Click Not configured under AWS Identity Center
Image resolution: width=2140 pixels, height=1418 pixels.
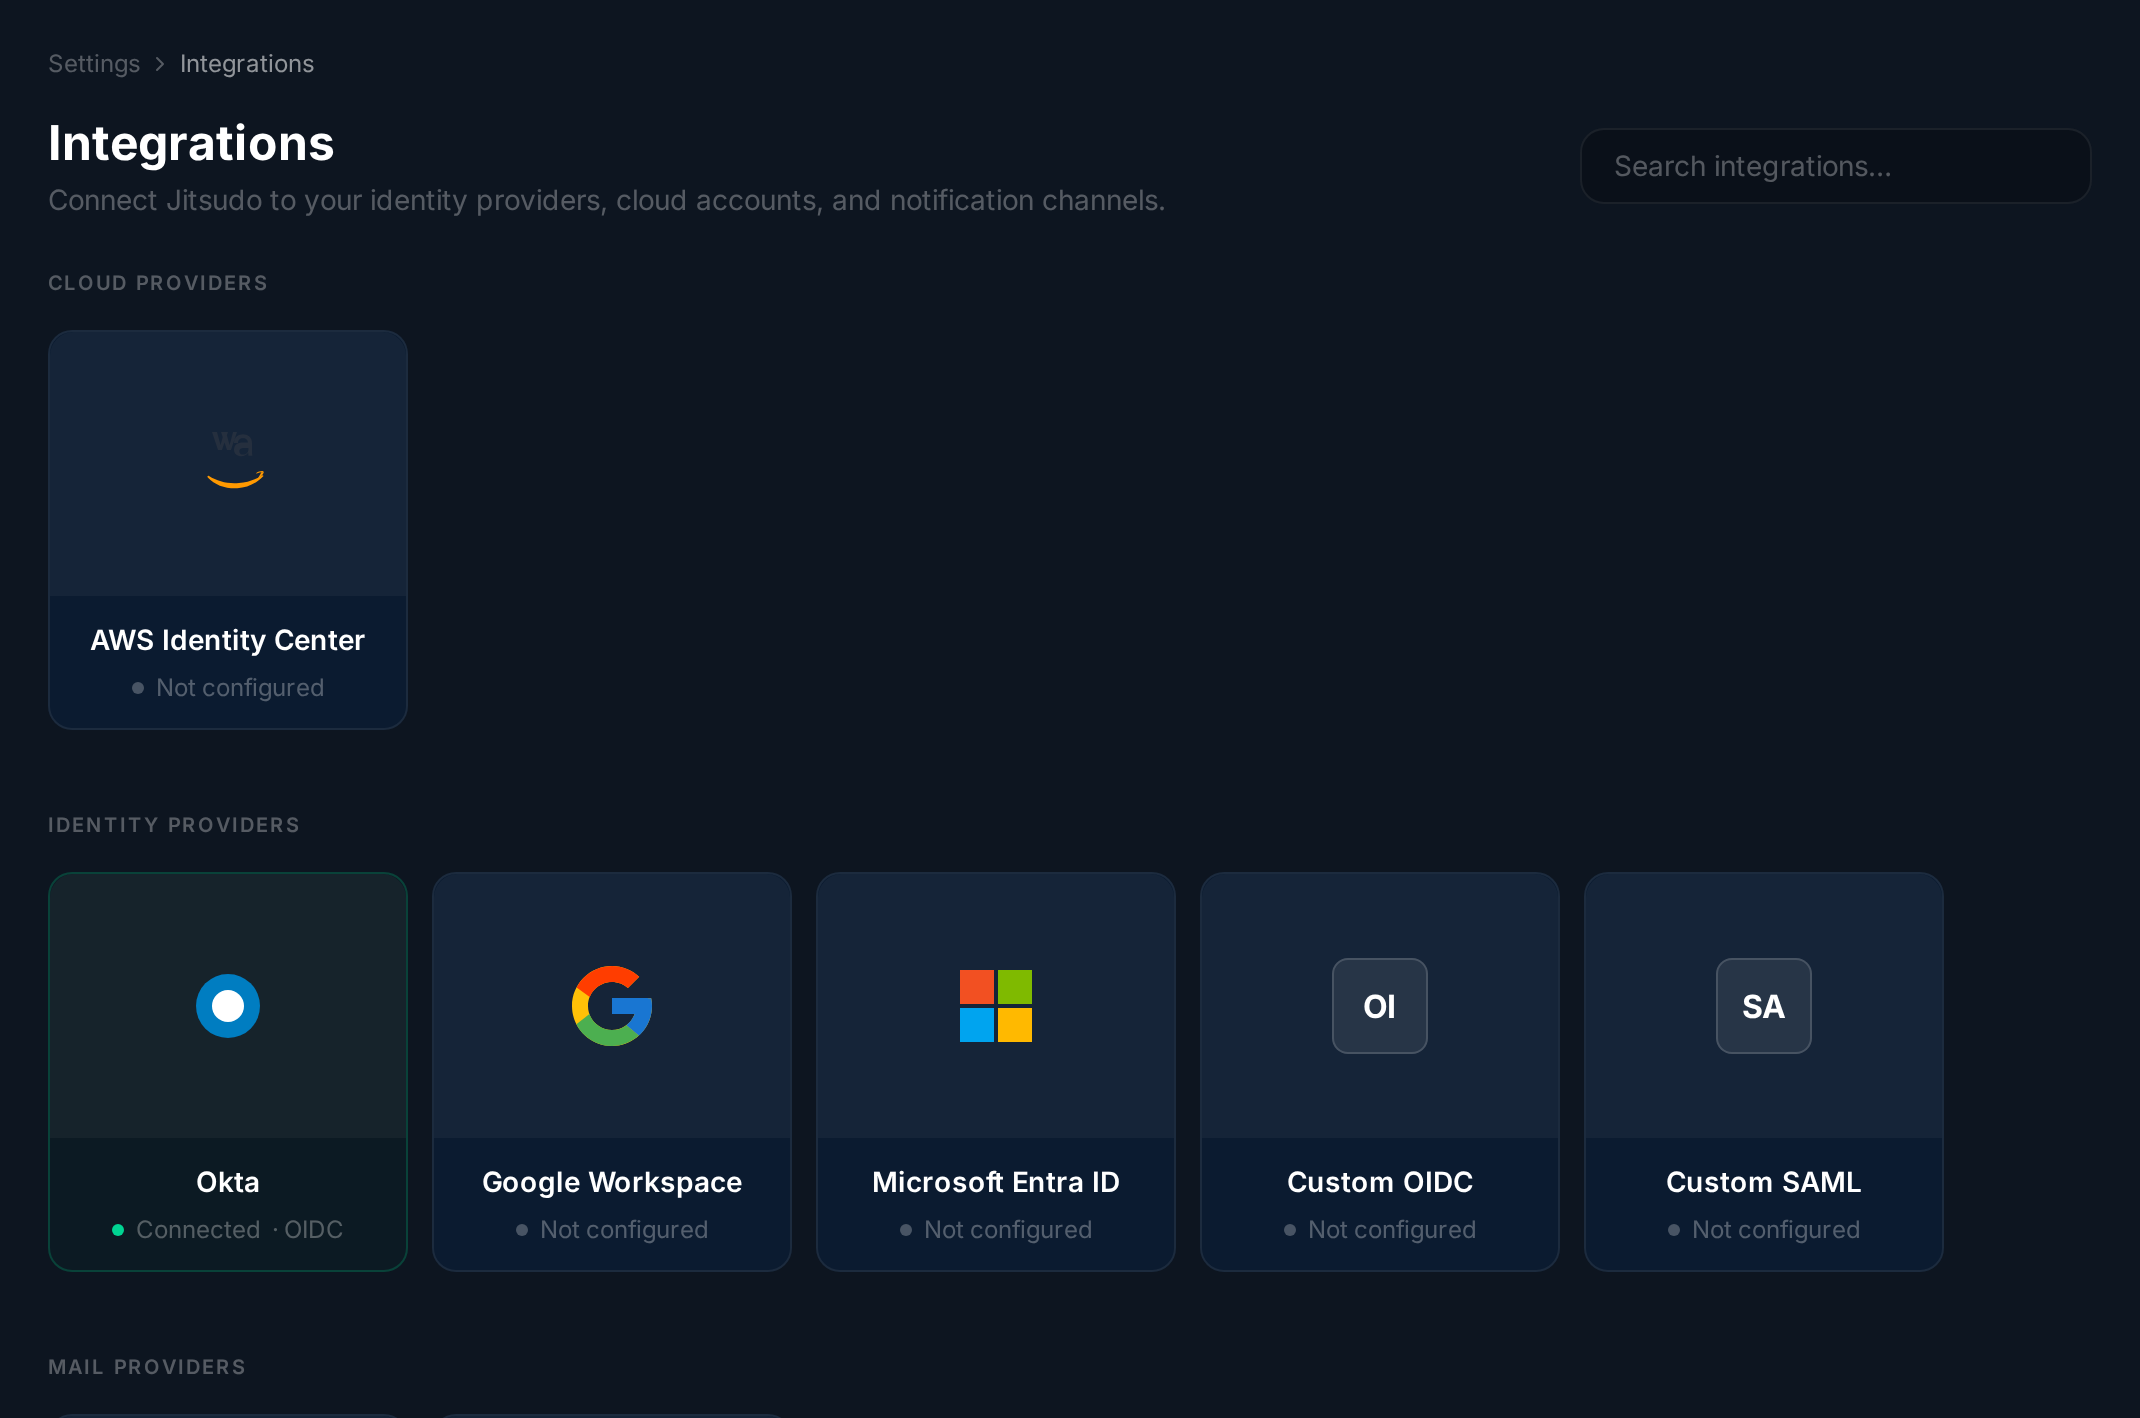click(x=228, y=688)
